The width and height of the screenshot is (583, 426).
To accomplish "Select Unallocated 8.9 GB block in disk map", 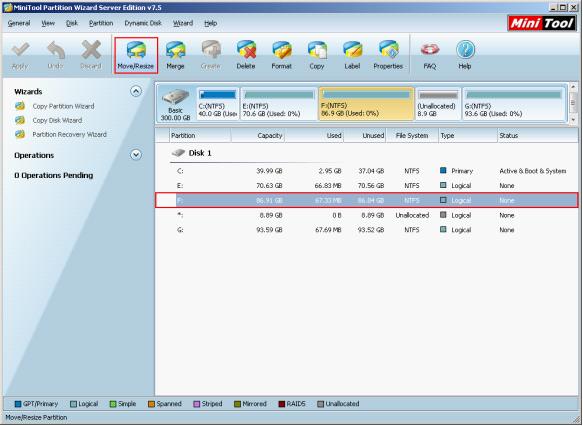I will 438,104.
